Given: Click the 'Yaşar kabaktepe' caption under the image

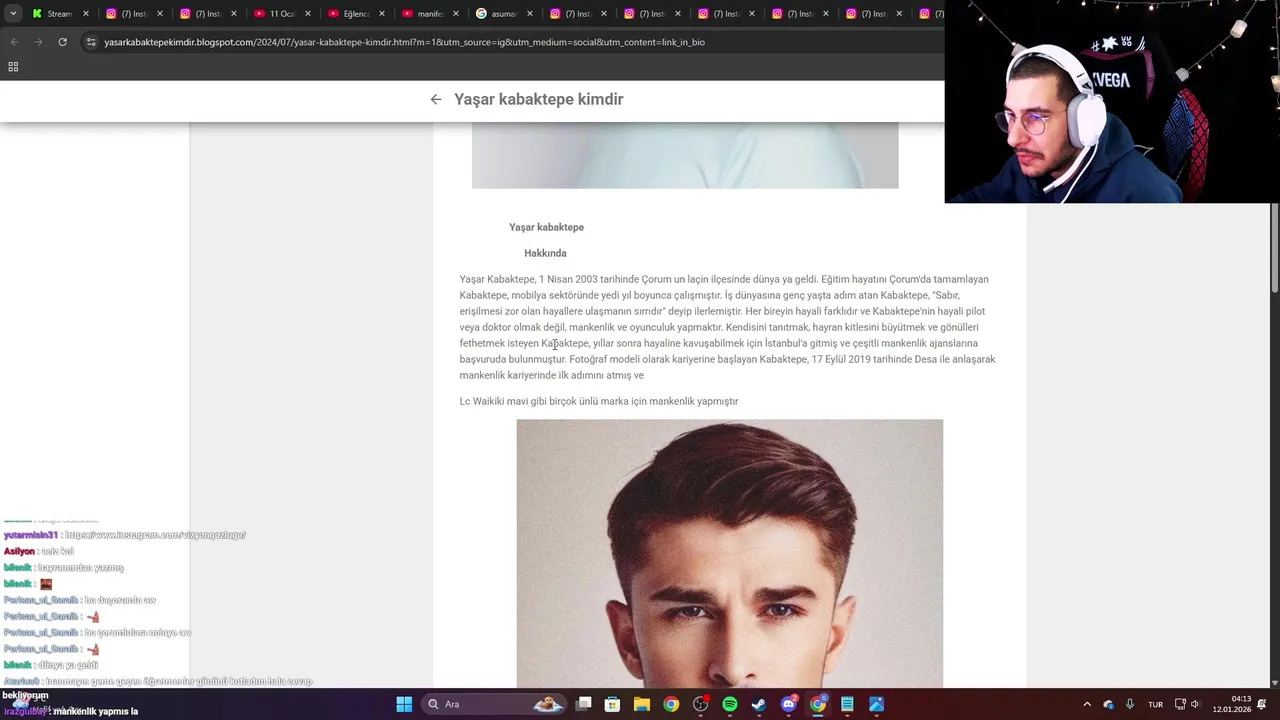Looking at the screenshot, I should coord(546,227).
